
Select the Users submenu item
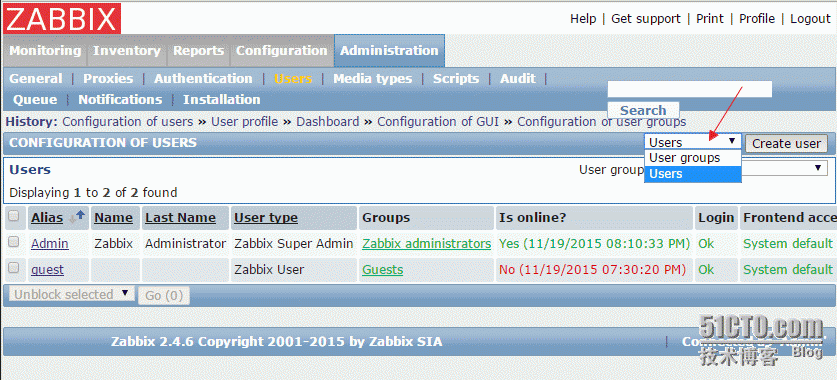coord(293,78)
